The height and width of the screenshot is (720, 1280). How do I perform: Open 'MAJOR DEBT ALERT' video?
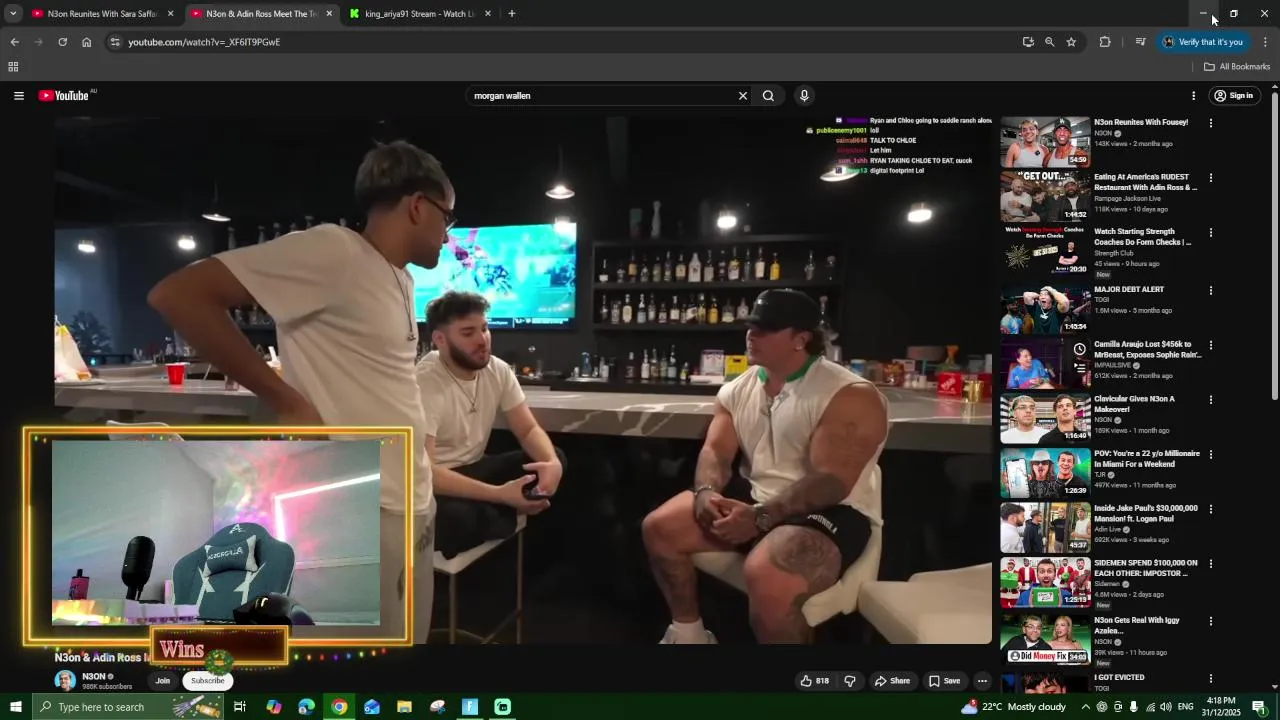[1045, 309]
